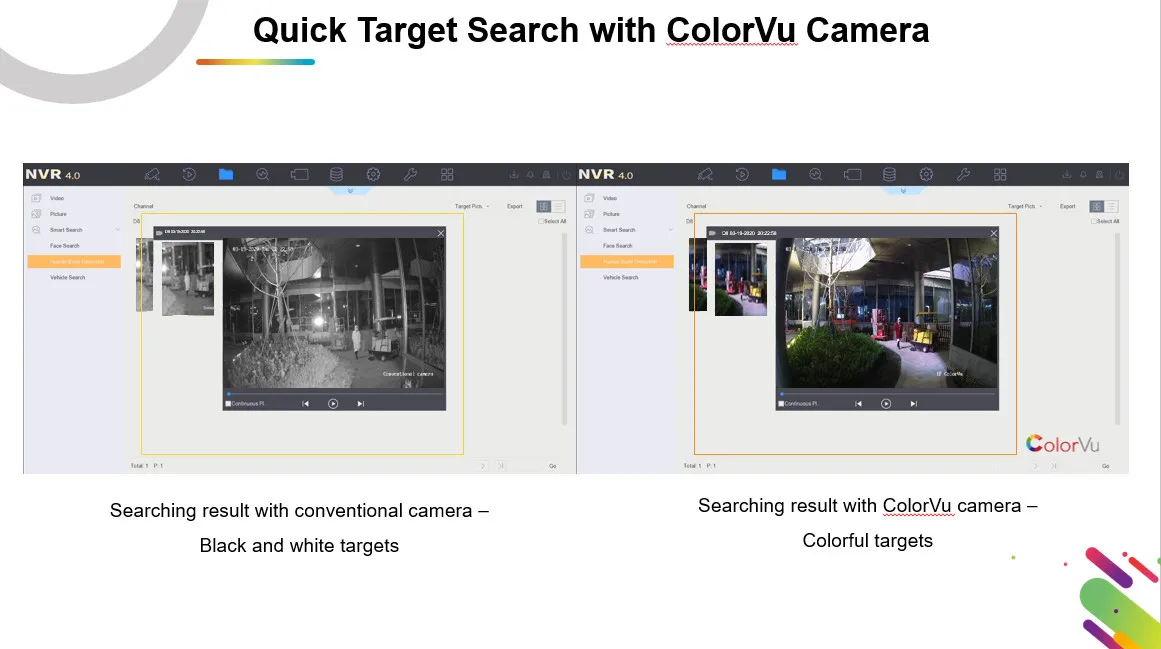Open playback icon in right ColorVu NVR
Screen dimensions: 1161x649
pyautogui.click(x=742, y=175)
